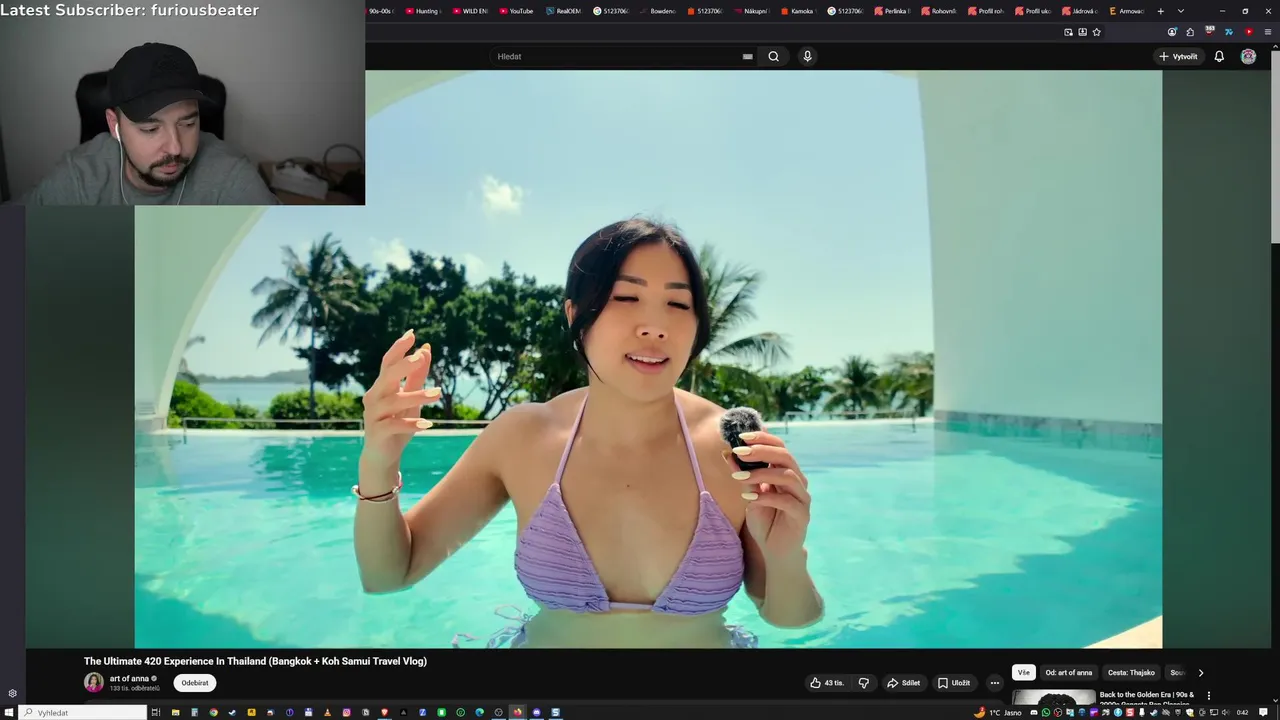Open the YouTube account avatar menu
1280x720 pixels.
1248,56
